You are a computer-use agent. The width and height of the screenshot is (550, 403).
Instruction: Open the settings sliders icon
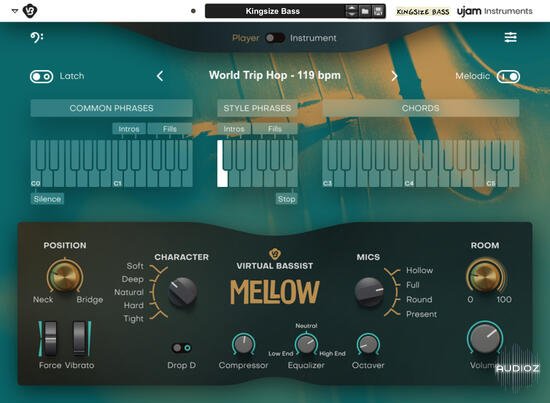(x=510, y=37)
